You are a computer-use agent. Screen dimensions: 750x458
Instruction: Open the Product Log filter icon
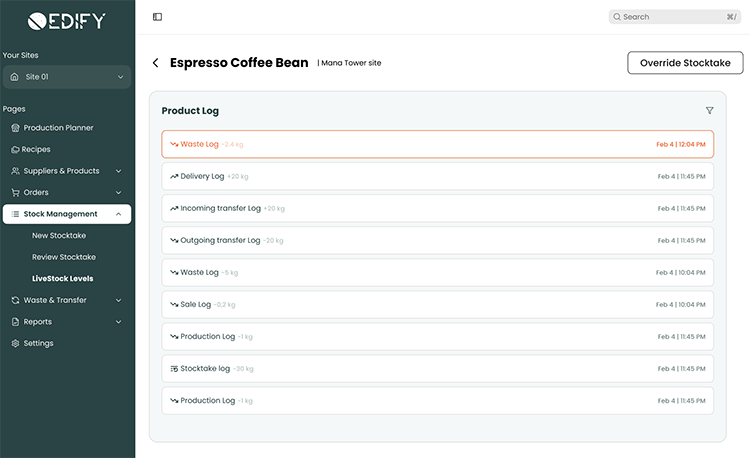[710, 111]
